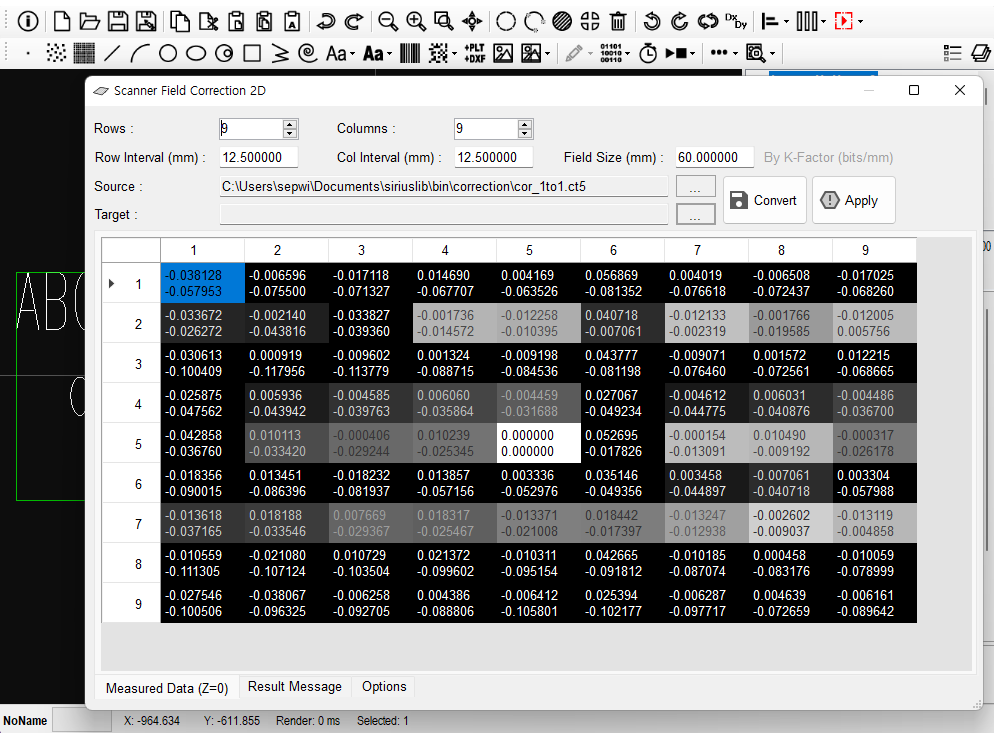Click the trash can delete icon
The width and height of the screenshot is (994, 733).
(619, 21)
